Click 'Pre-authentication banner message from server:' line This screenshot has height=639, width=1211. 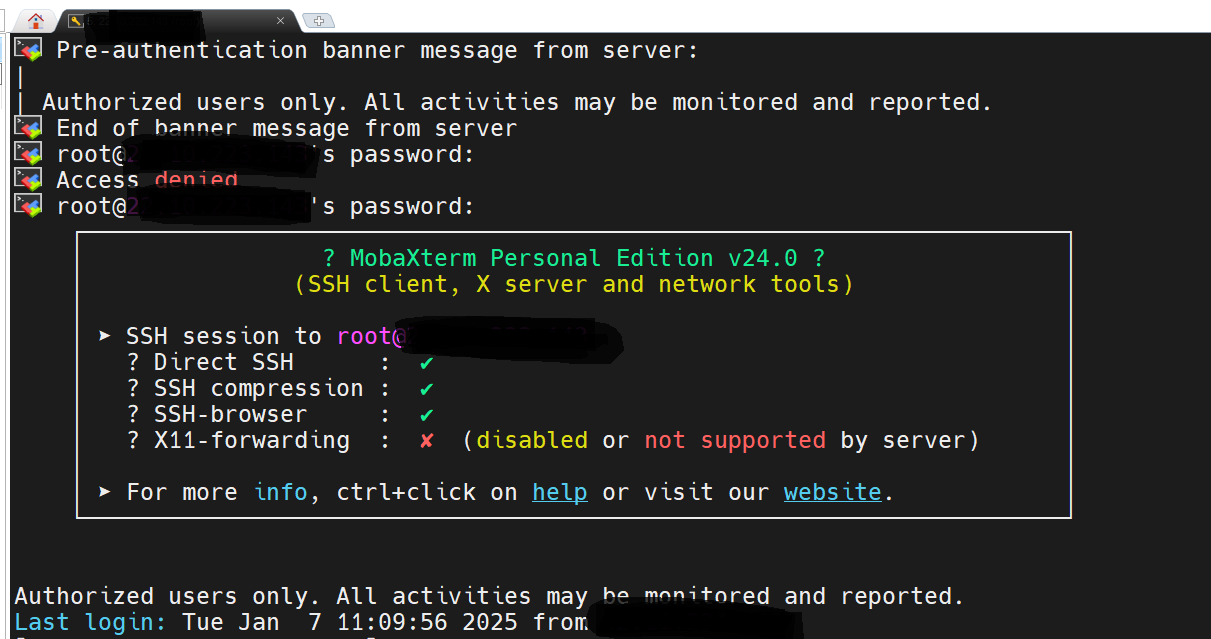pos(377,50)
